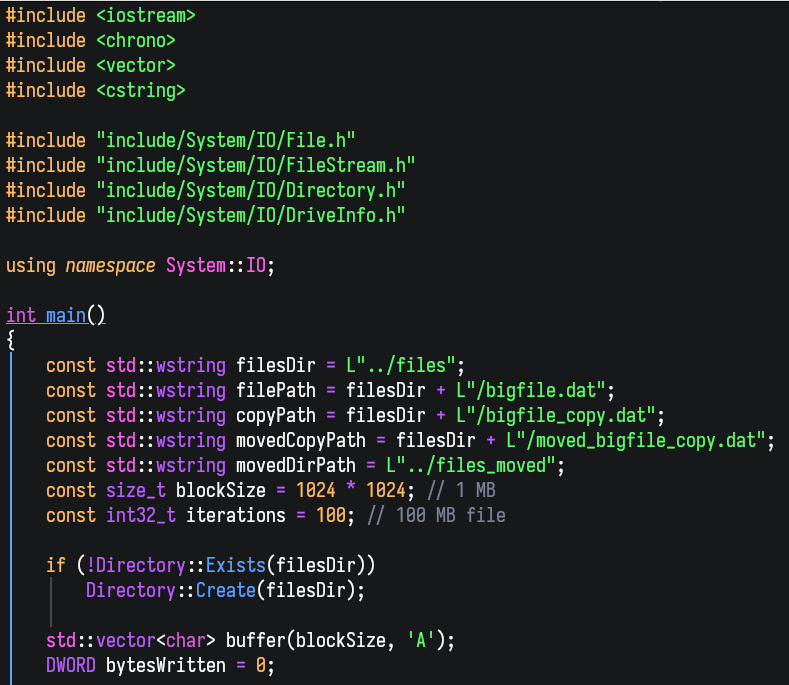The width and height of the screenshot is (789, 685).
Task: Click the <vector> header name
Action: [x=135, y=65]
